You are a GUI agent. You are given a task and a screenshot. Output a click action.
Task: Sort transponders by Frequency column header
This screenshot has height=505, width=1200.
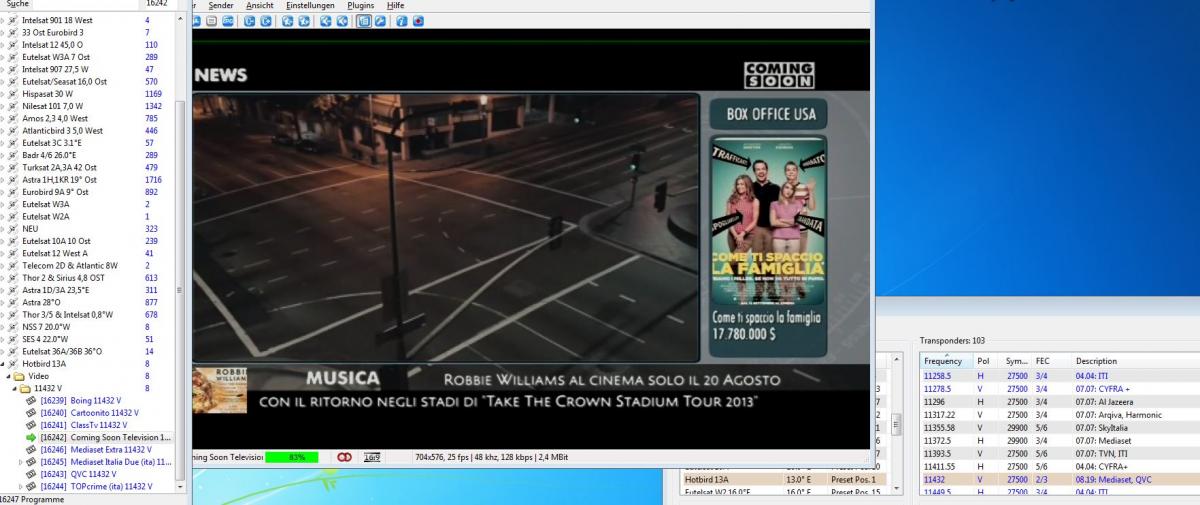(x=943, y=361)
